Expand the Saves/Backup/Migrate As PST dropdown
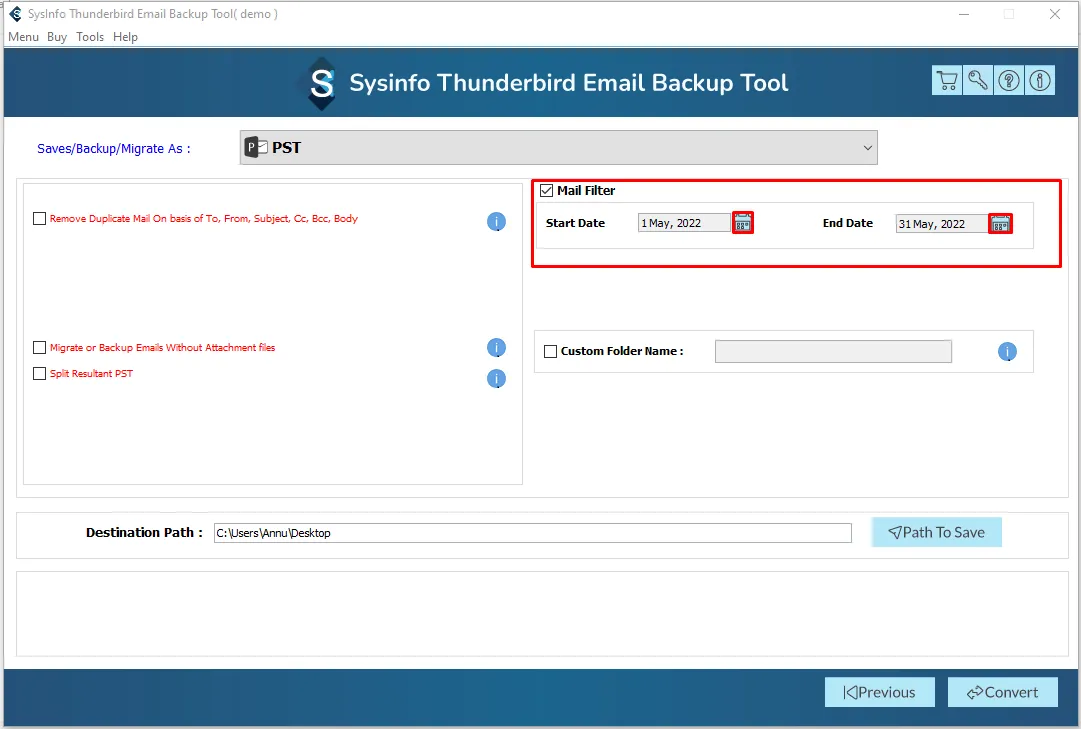The image size is (1081, 729). (x=558, y=148)
